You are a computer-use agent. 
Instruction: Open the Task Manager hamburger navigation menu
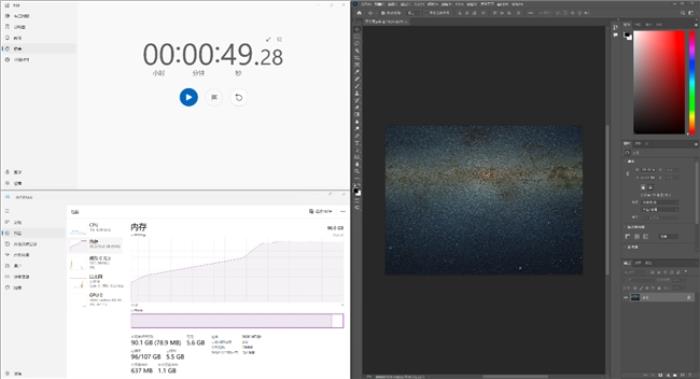tap(7, 211)
